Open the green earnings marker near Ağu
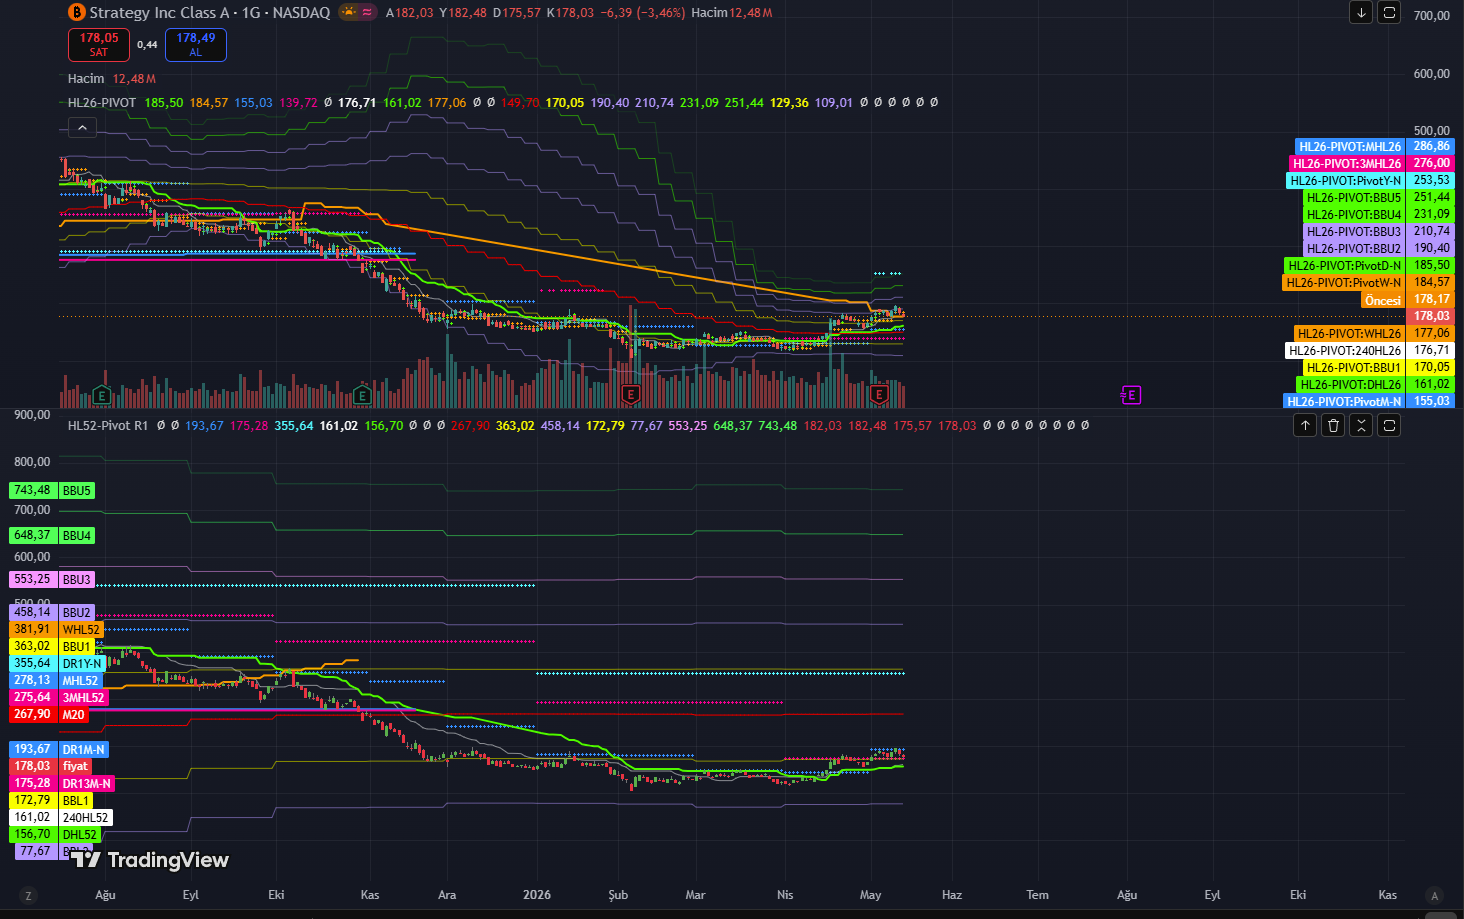Viewport: 1464px width, 919px height. [x=101, y=395]
